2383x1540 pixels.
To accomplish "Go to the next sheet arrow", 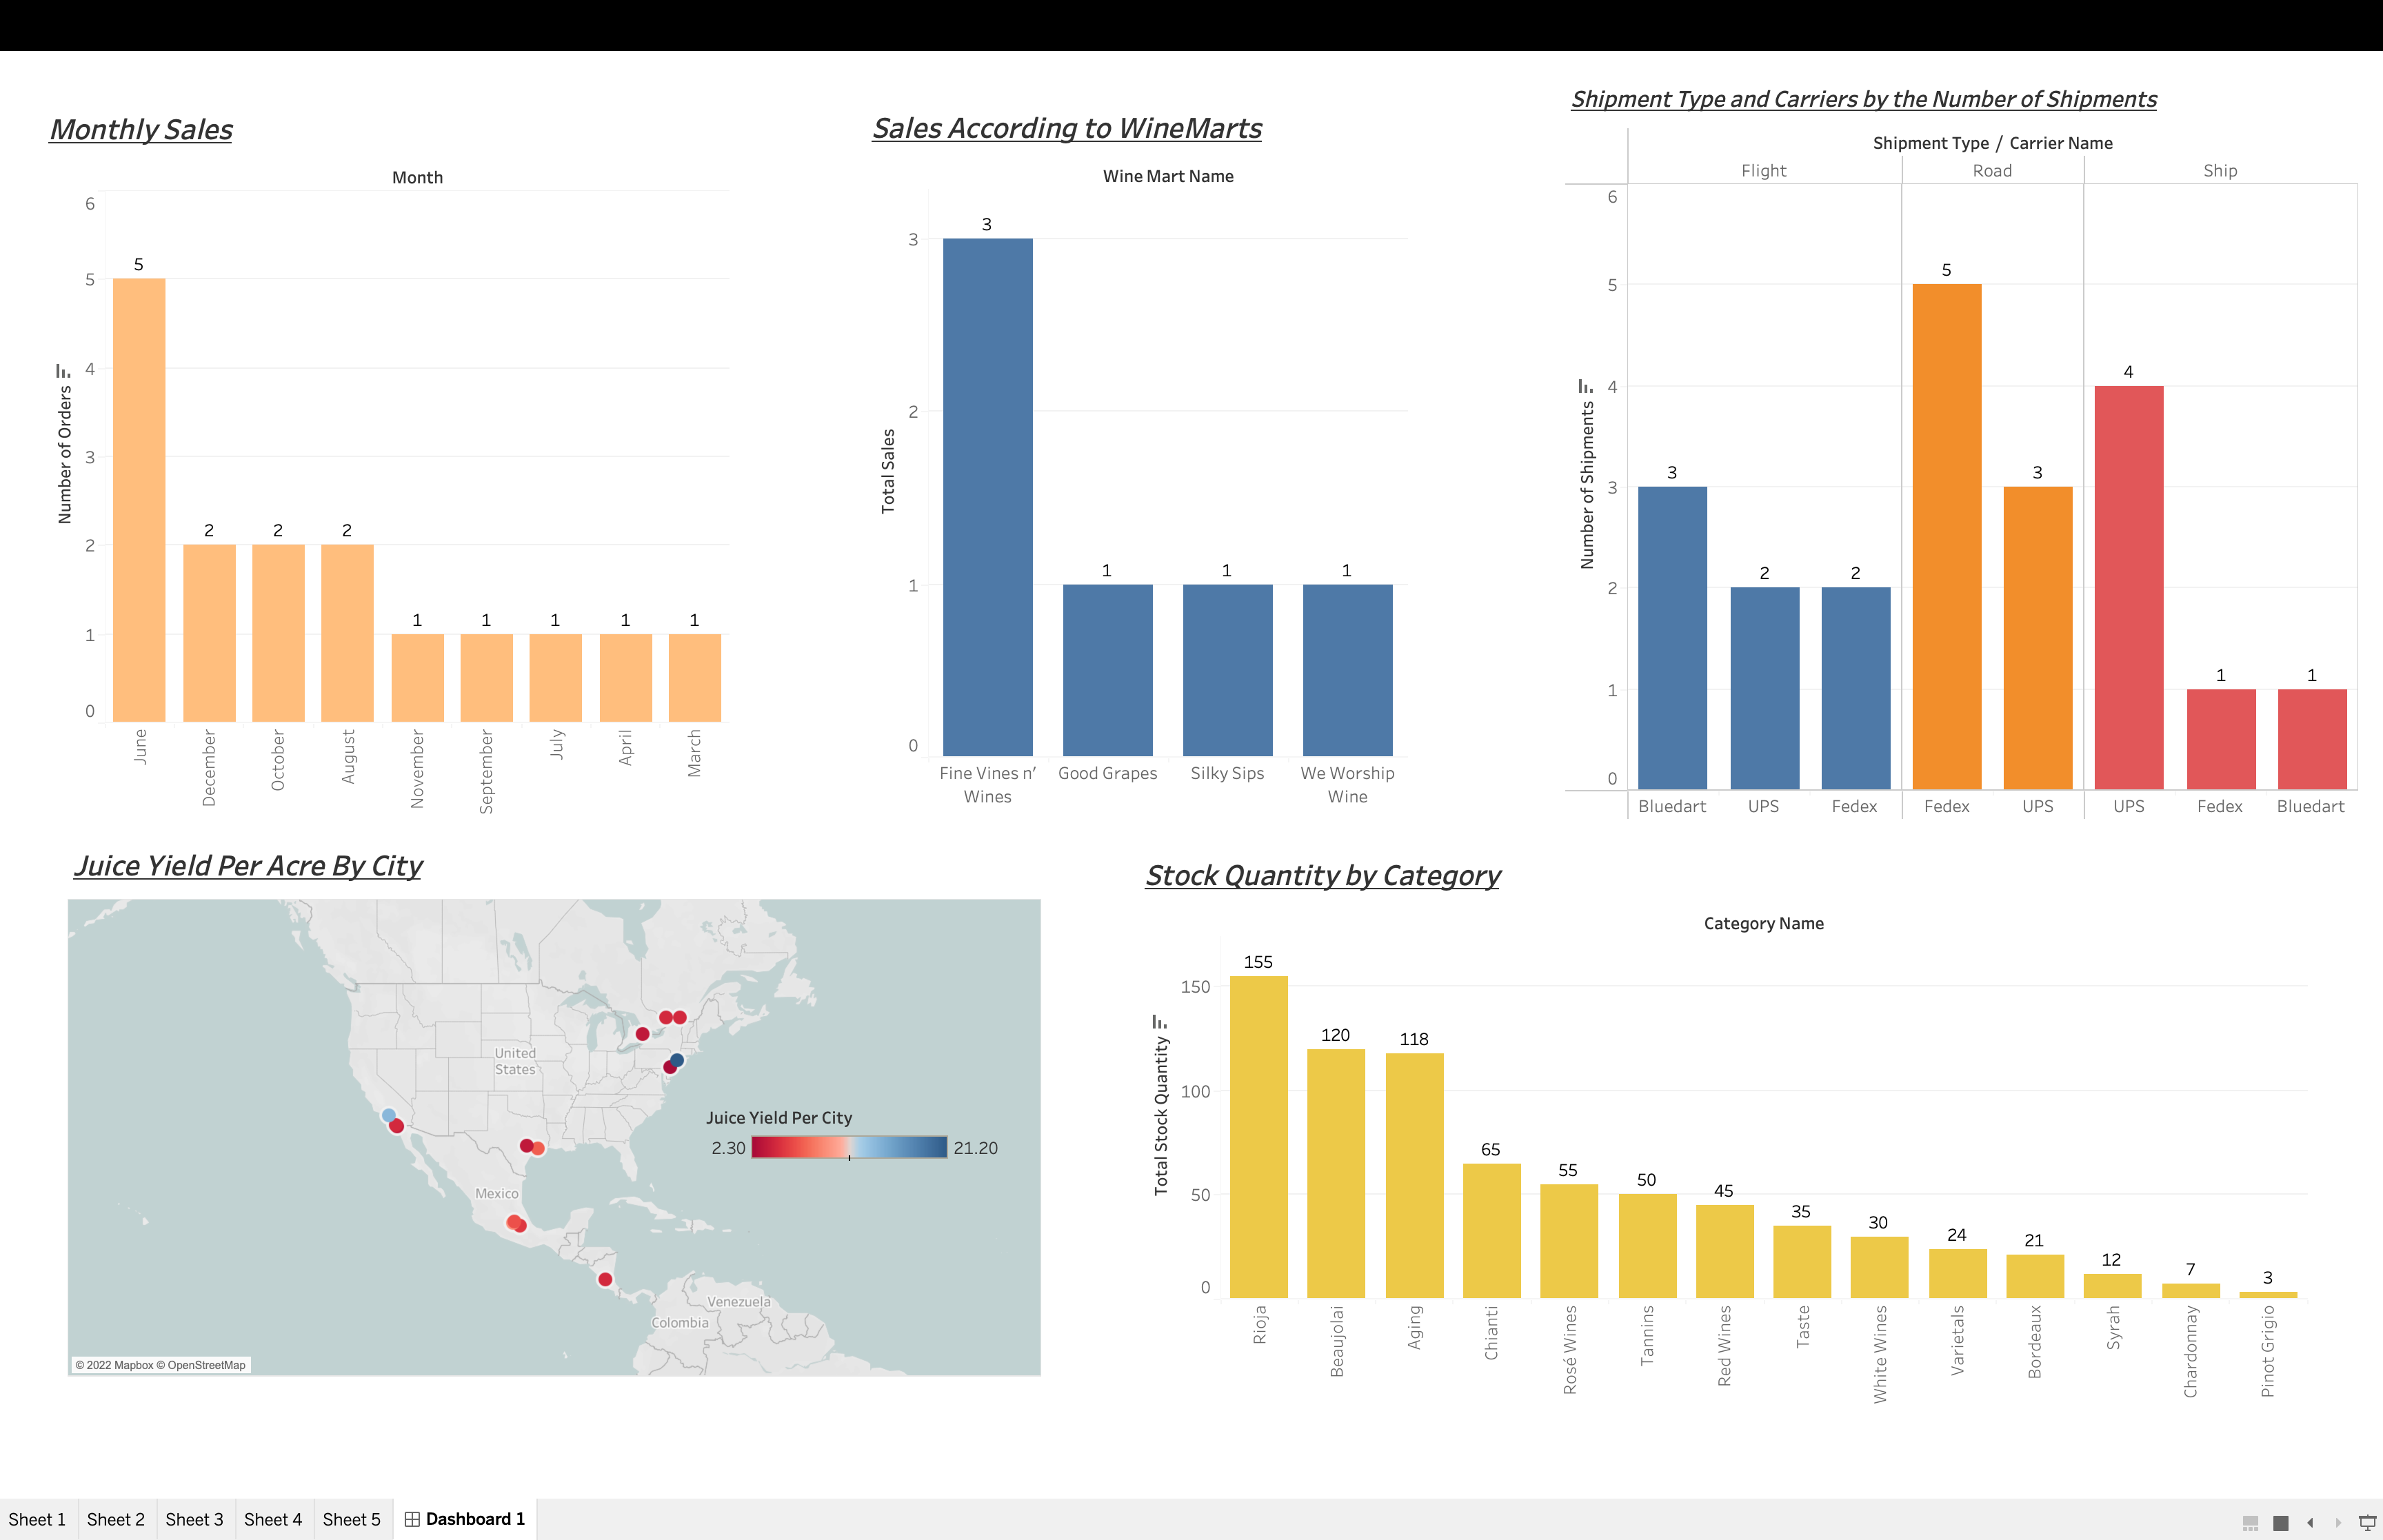I will [2338, 1522].
